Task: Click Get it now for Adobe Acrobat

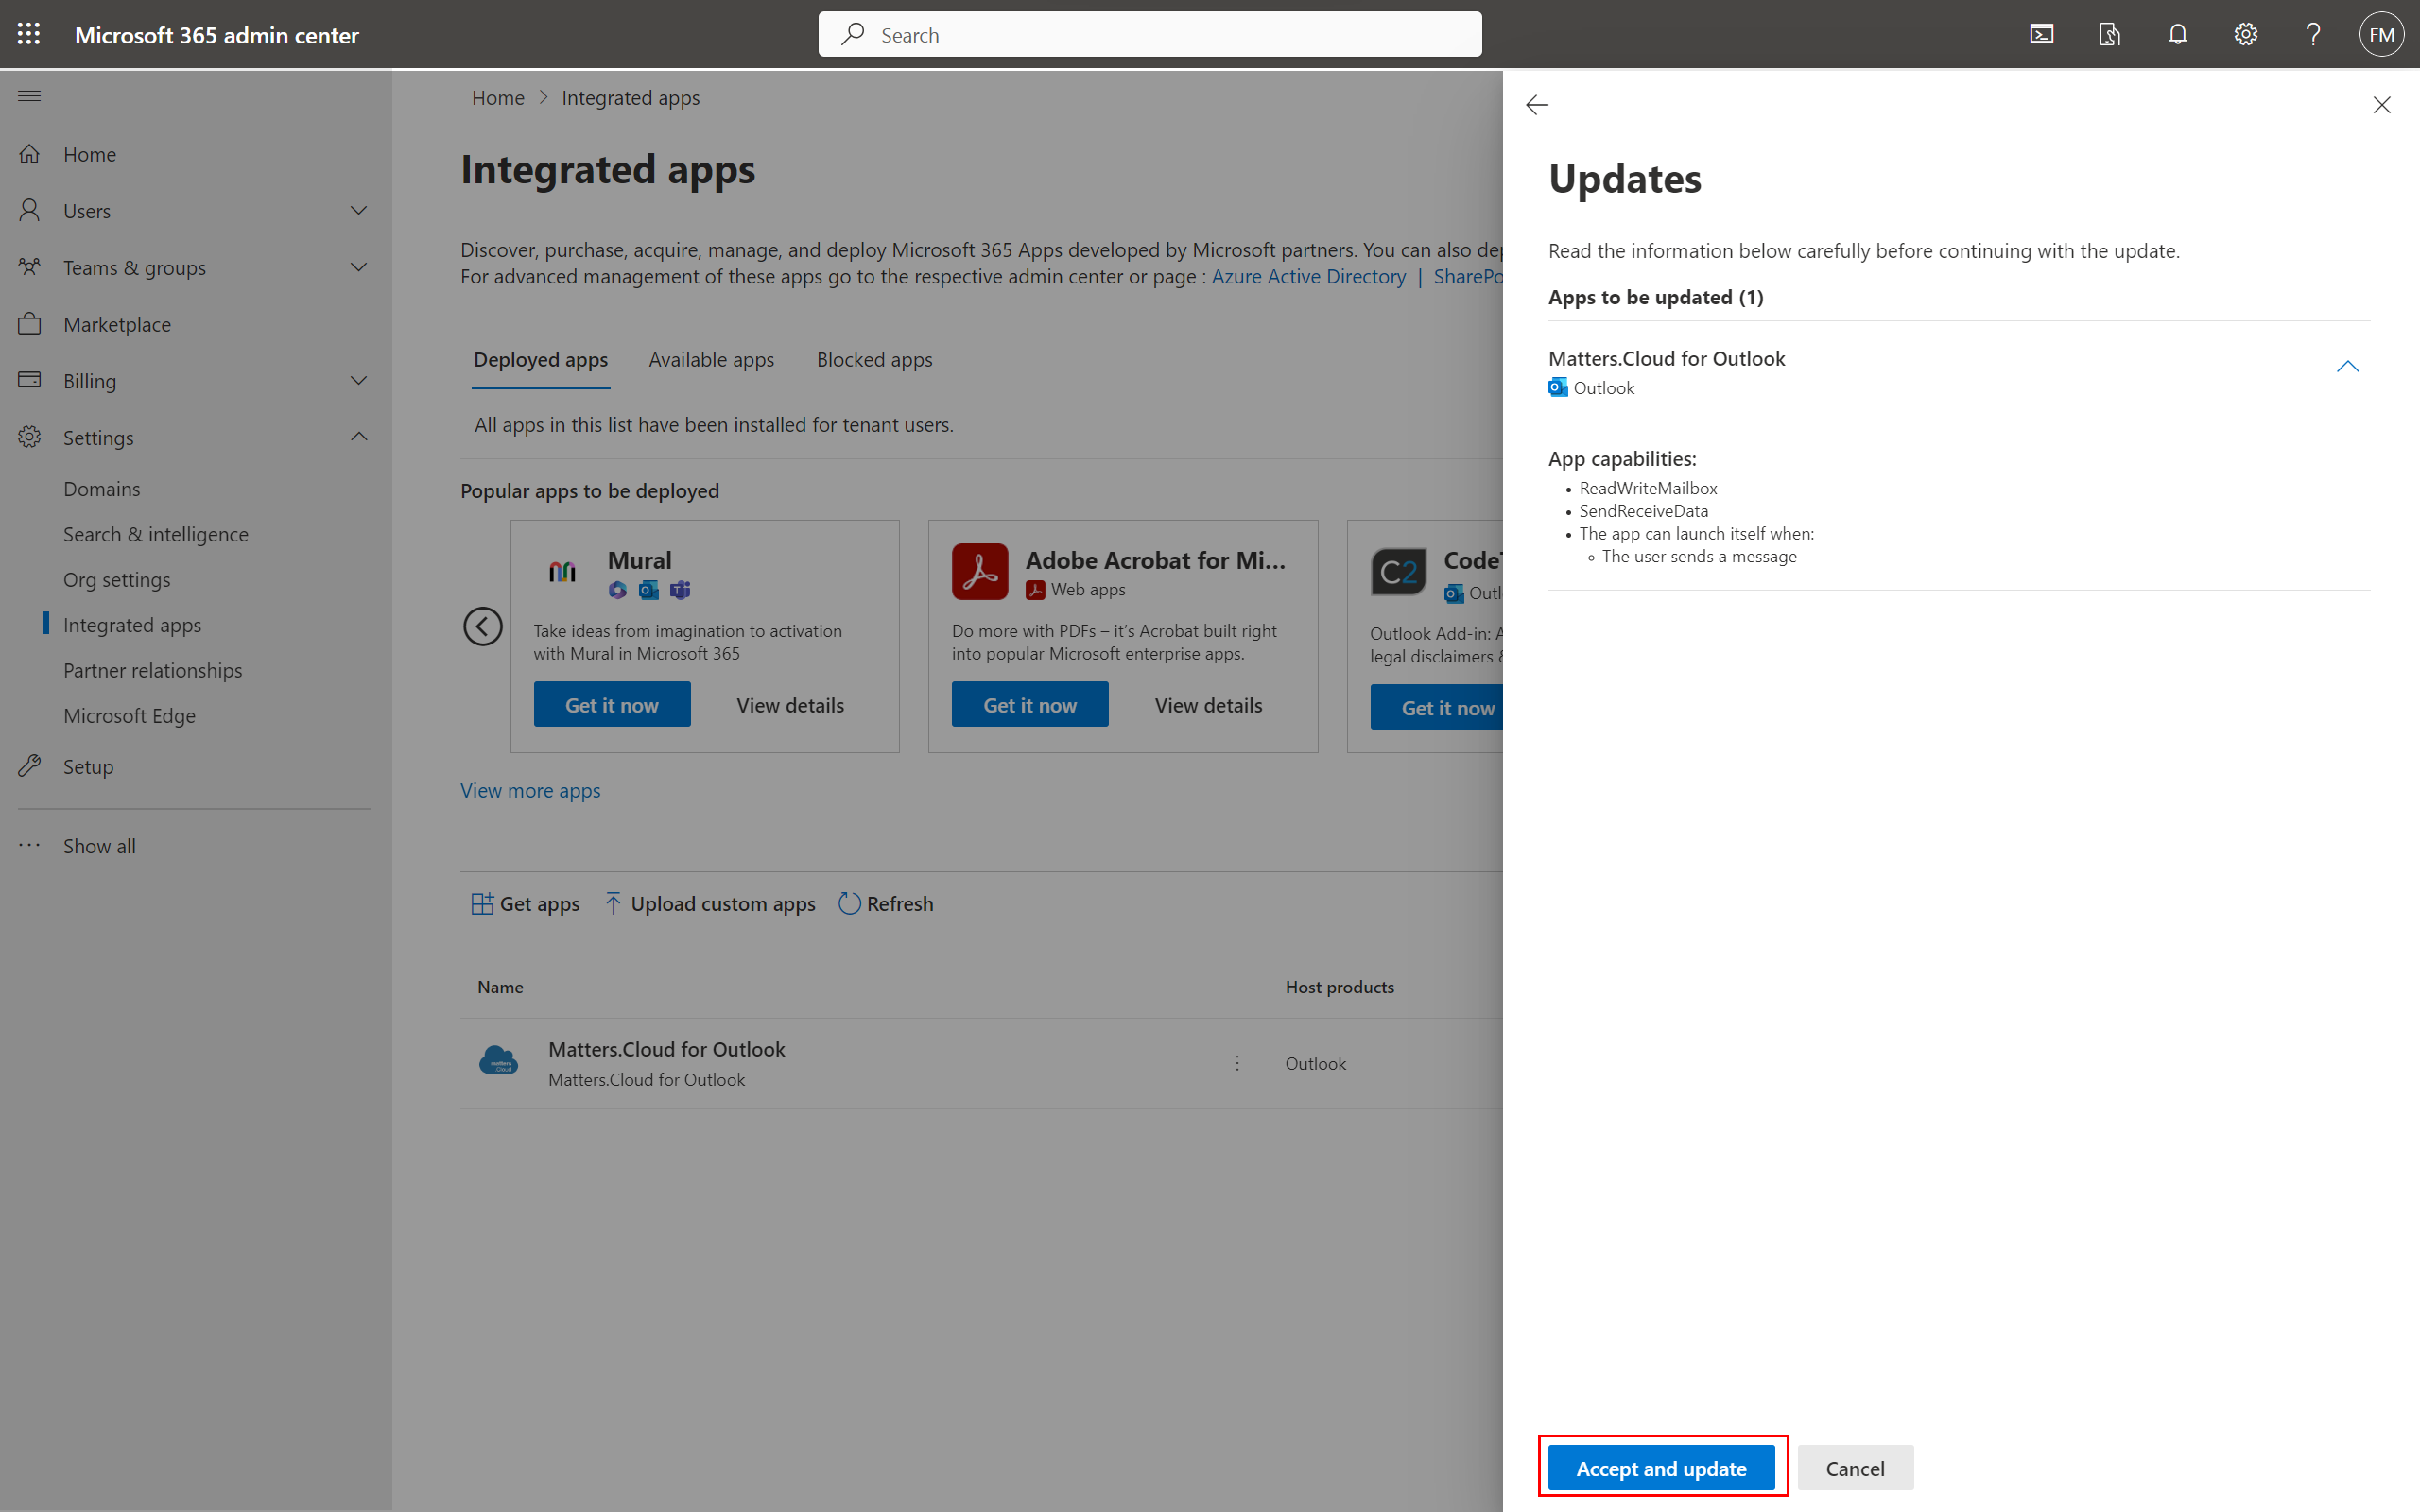Action: click(1030, 705)
